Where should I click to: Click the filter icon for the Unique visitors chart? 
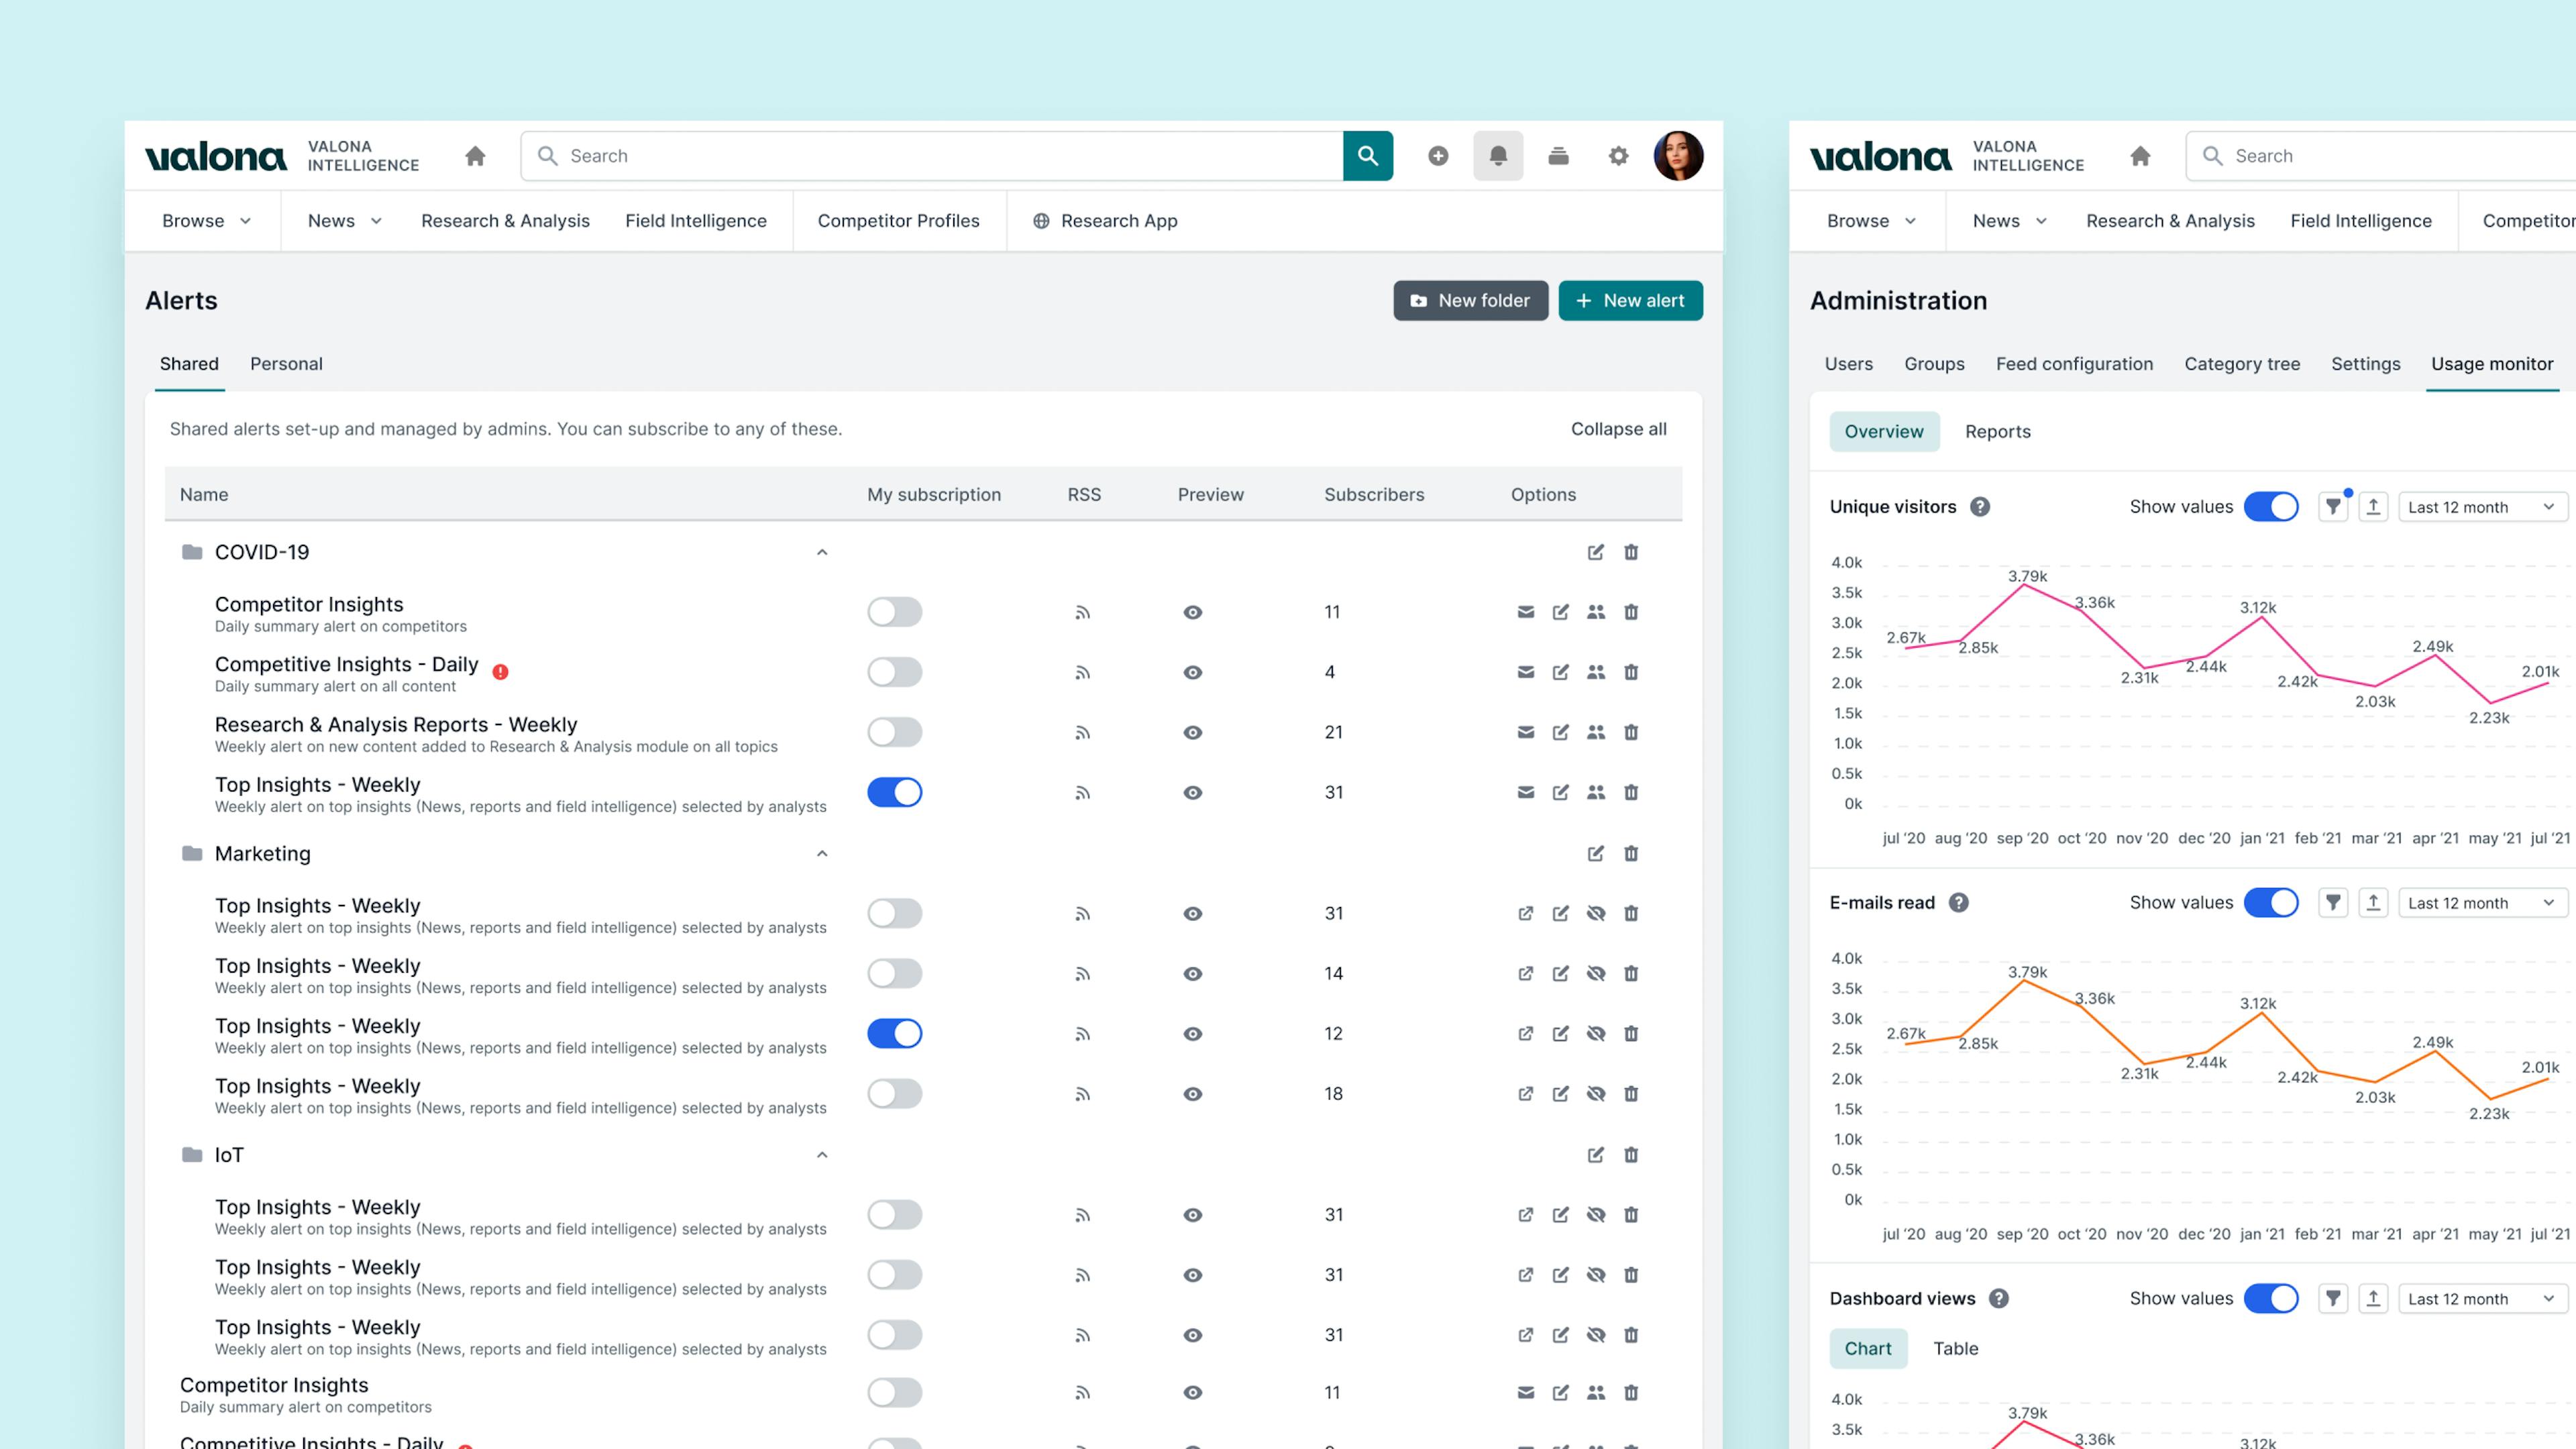2333,507
